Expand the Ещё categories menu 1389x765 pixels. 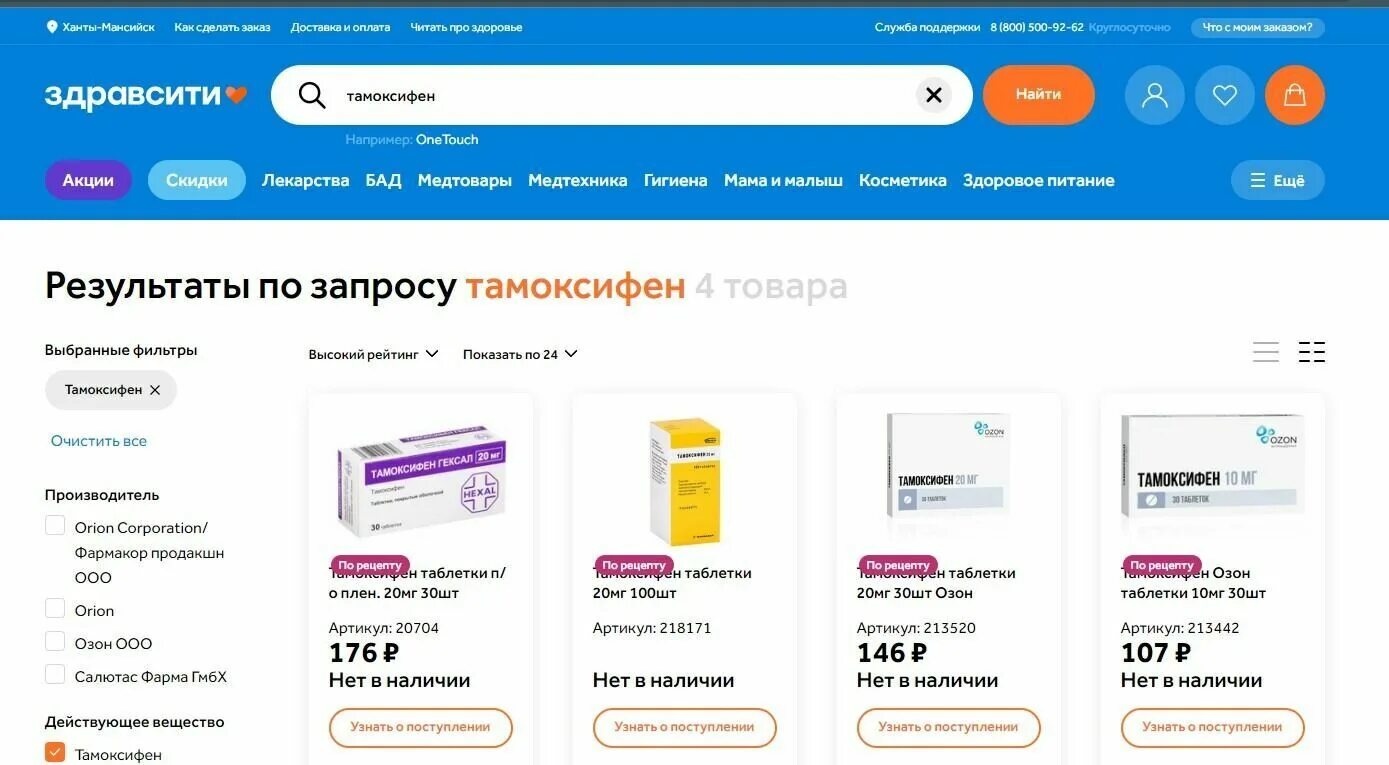[1277, 180]
